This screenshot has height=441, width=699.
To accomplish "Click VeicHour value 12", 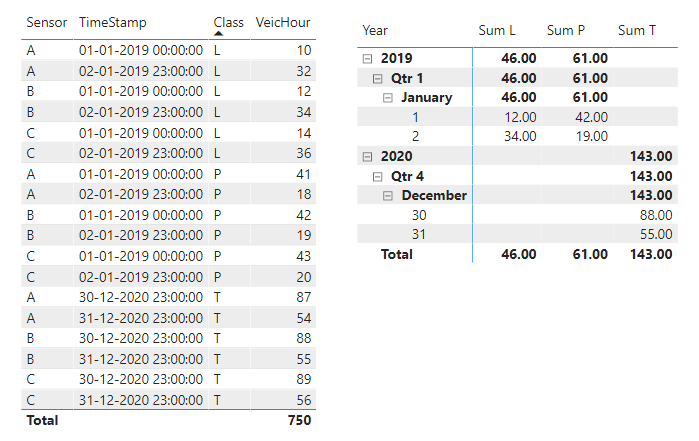I will pyautogui.click(x=304, y=91).
